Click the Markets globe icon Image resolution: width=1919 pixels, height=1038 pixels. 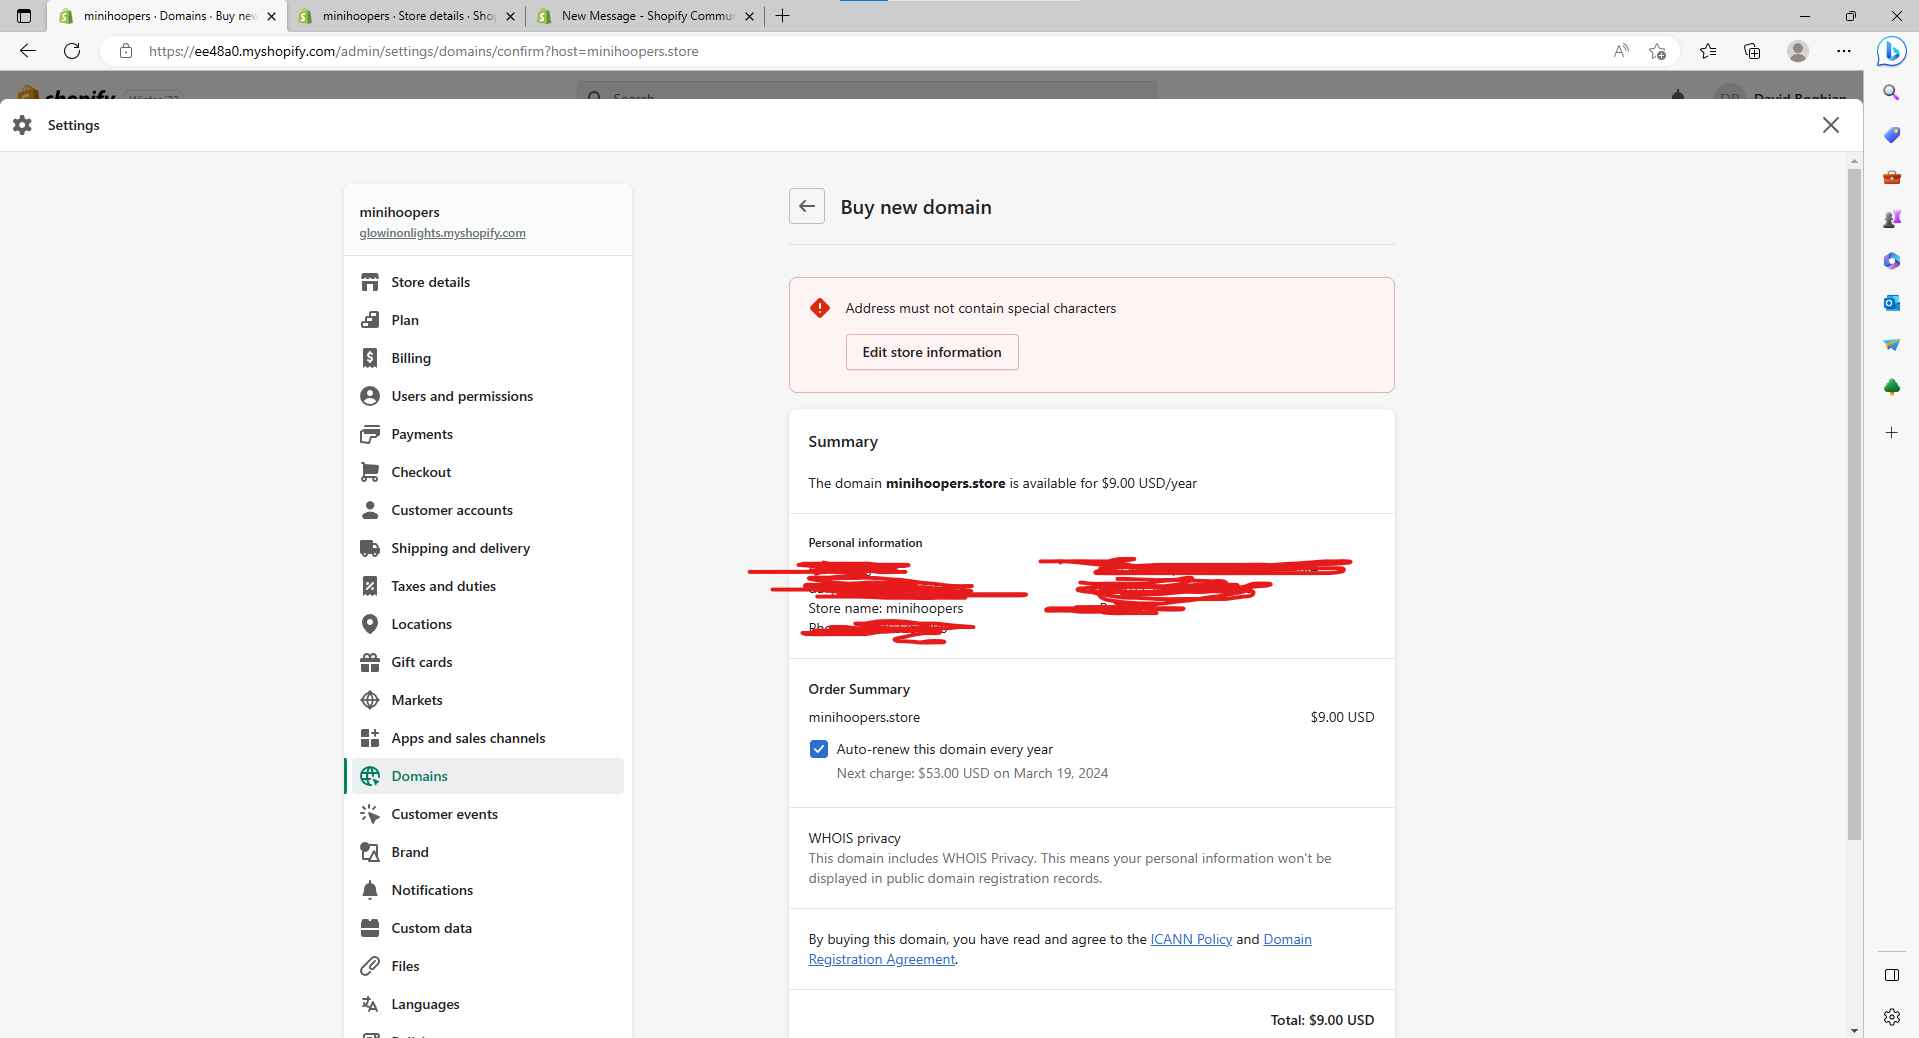(370, 700)
